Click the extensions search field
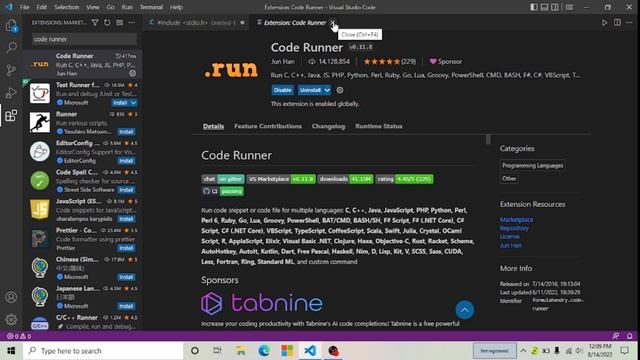Image resolution: width=640 pixels, height=360 pixels. pos(84,39)
